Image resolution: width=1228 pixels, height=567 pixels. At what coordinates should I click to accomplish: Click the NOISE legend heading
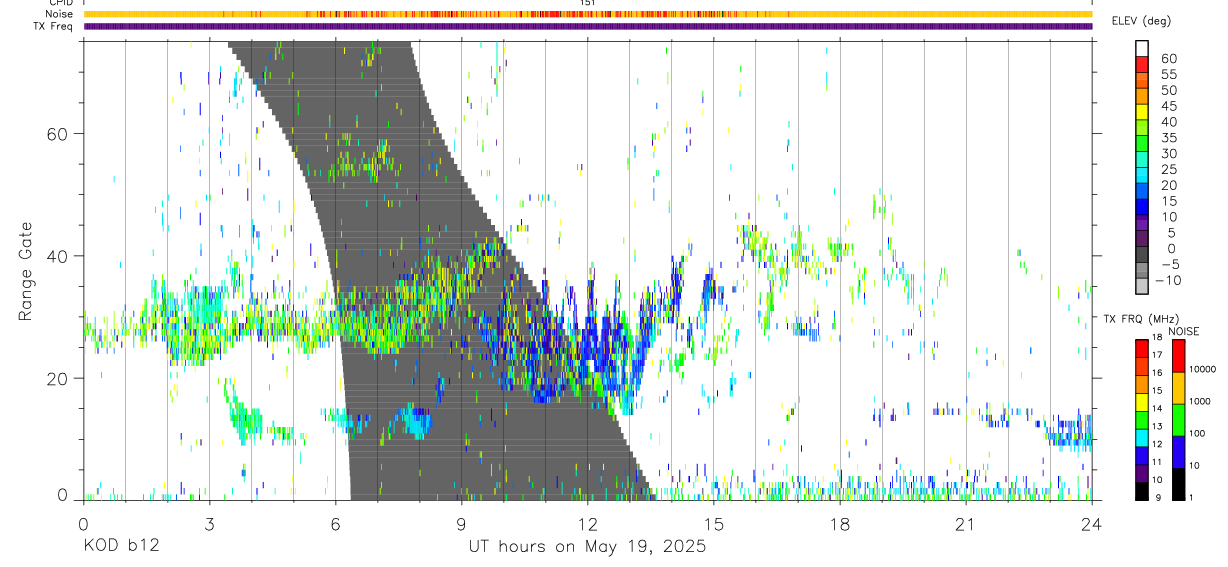click(x=1183, y=331)
